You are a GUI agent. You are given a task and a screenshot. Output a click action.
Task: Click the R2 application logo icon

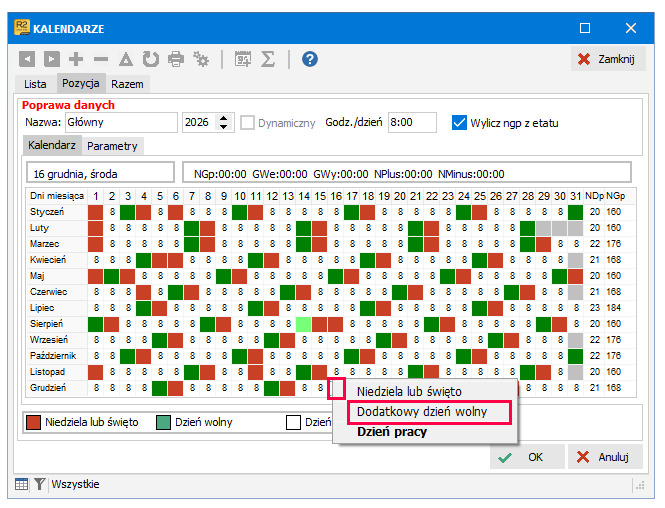click(22, 28)
